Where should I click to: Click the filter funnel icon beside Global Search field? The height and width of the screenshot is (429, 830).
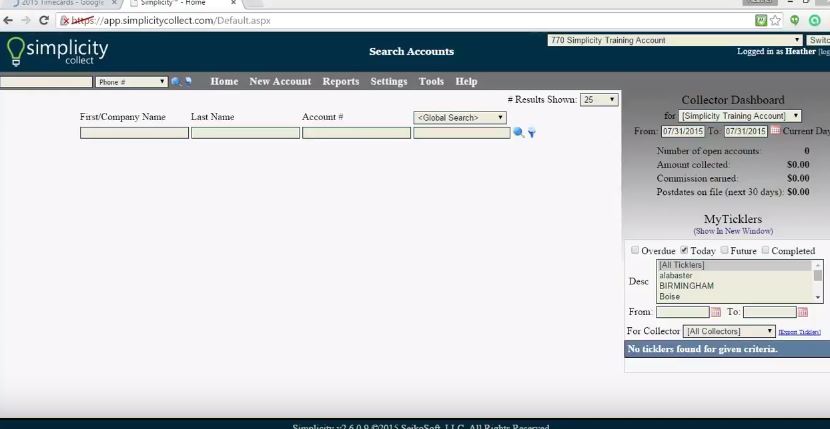[x=531, y=133]
